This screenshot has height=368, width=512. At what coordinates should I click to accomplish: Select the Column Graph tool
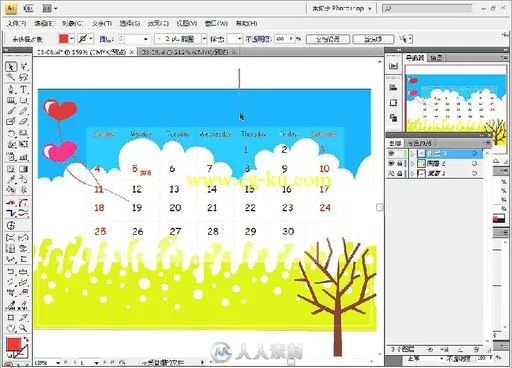pyautogui.click(x=24, y=157)
